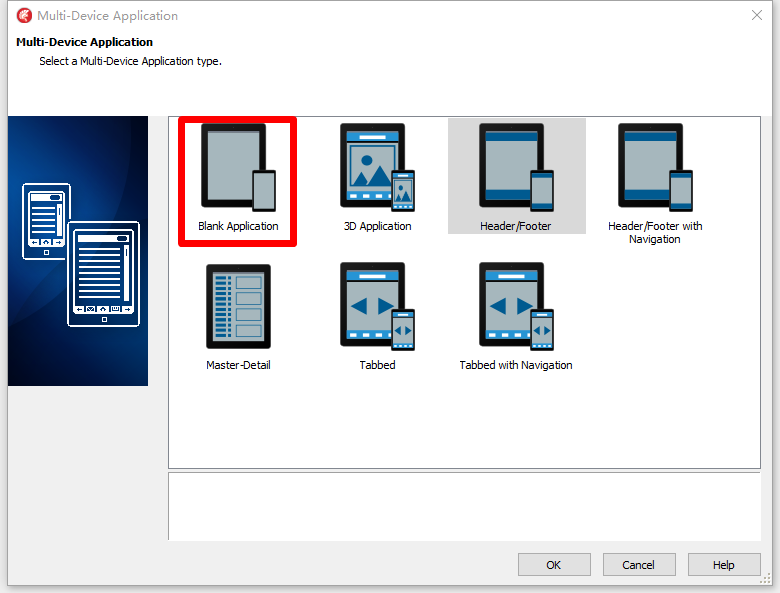Click the "Header/Footer" label text

516,226
